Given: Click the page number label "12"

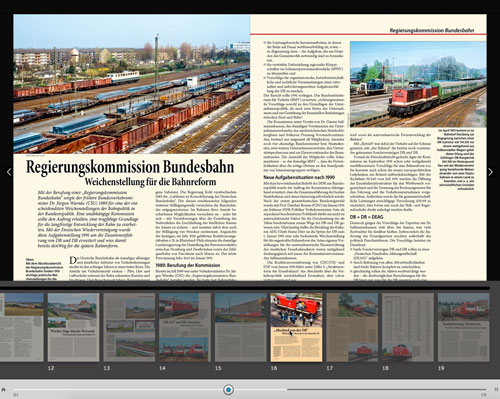Looking at the screenshot, I should pos(51,368).
